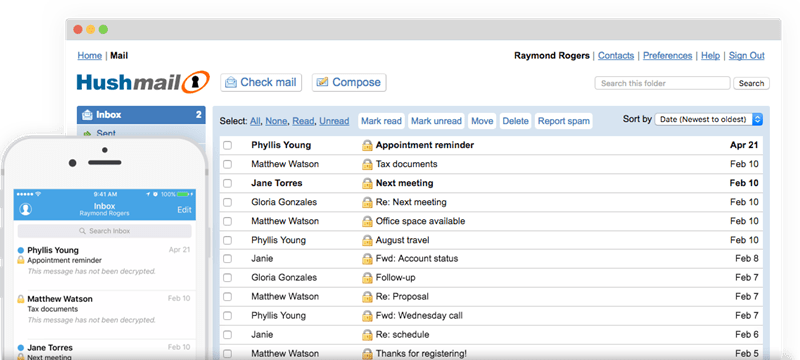
Task: Click the Report spam button
Action: click(x=564, y=121)
